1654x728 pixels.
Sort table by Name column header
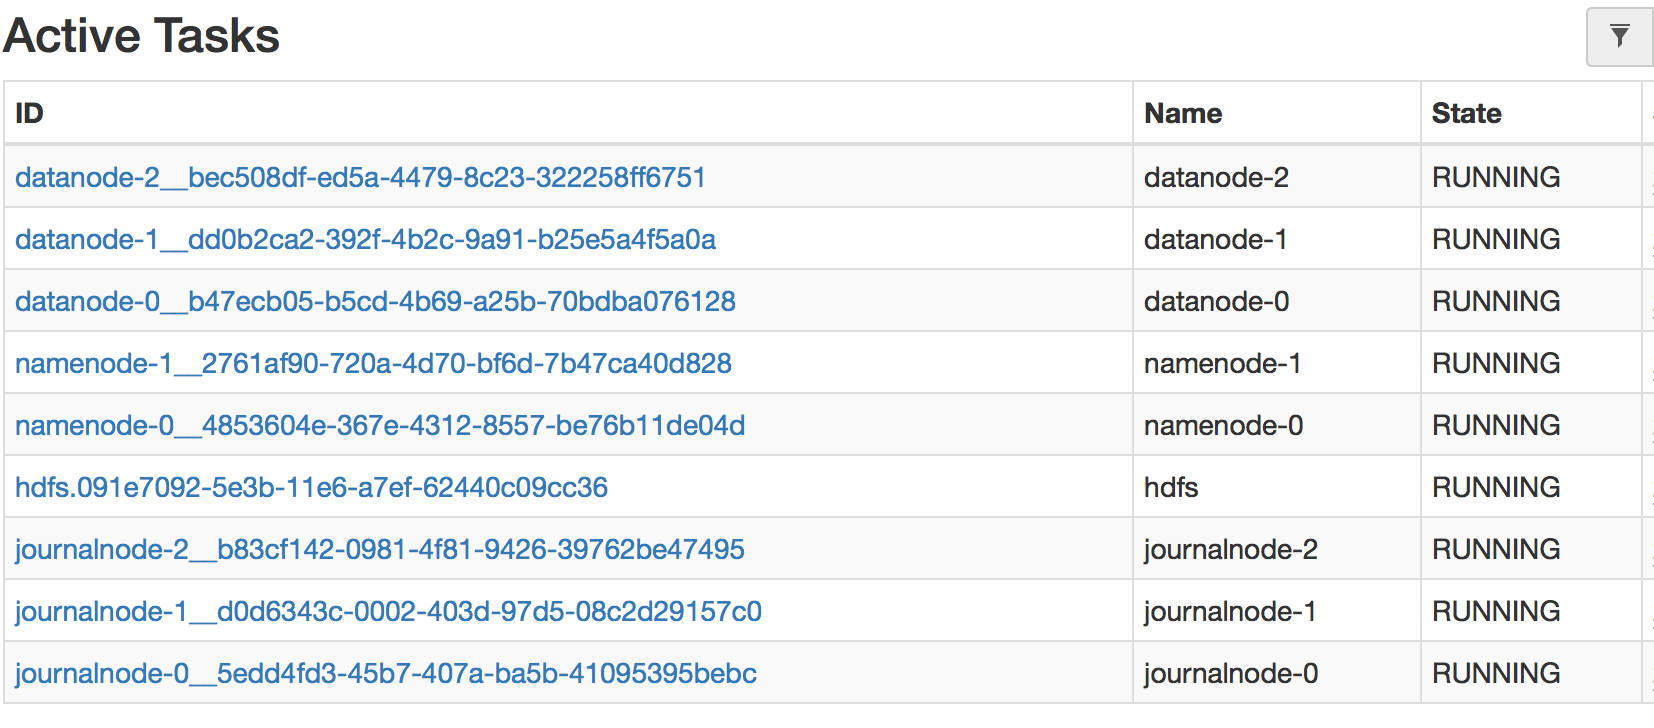(1183, 114)
